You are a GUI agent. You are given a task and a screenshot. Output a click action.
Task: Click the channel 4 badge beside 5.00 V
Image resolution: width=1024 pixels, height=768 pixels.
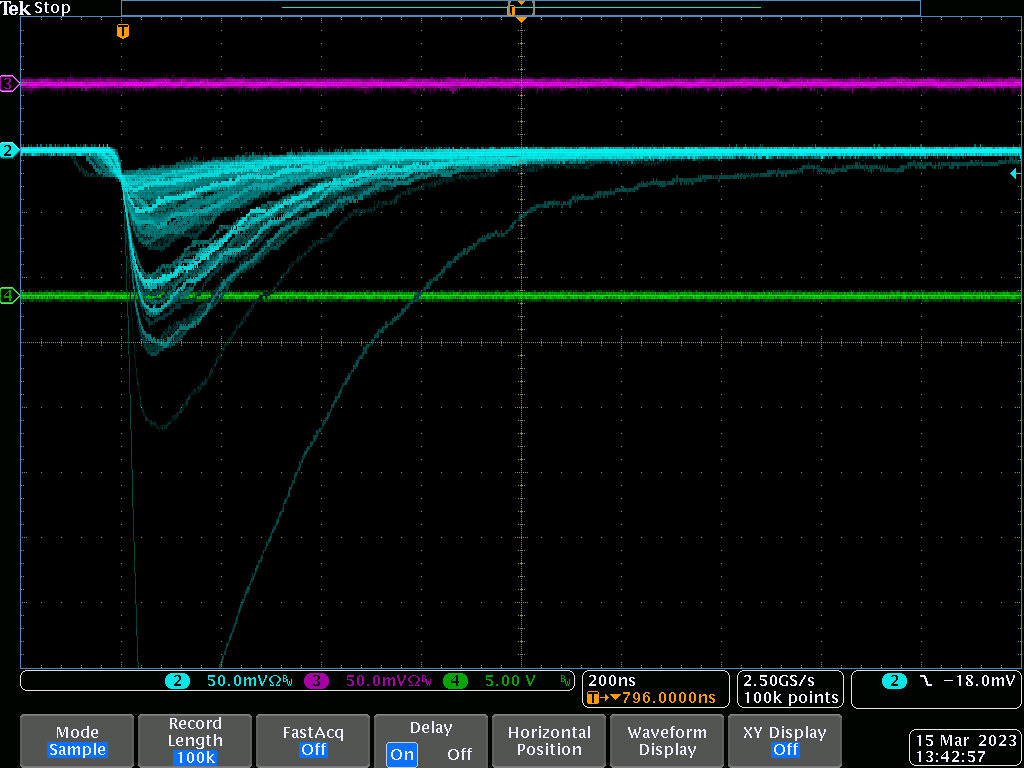point(456,681)
